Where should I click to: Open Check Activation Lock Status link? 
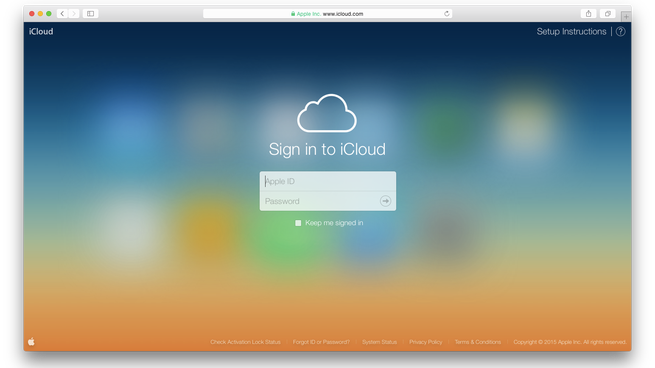point(245,342)
